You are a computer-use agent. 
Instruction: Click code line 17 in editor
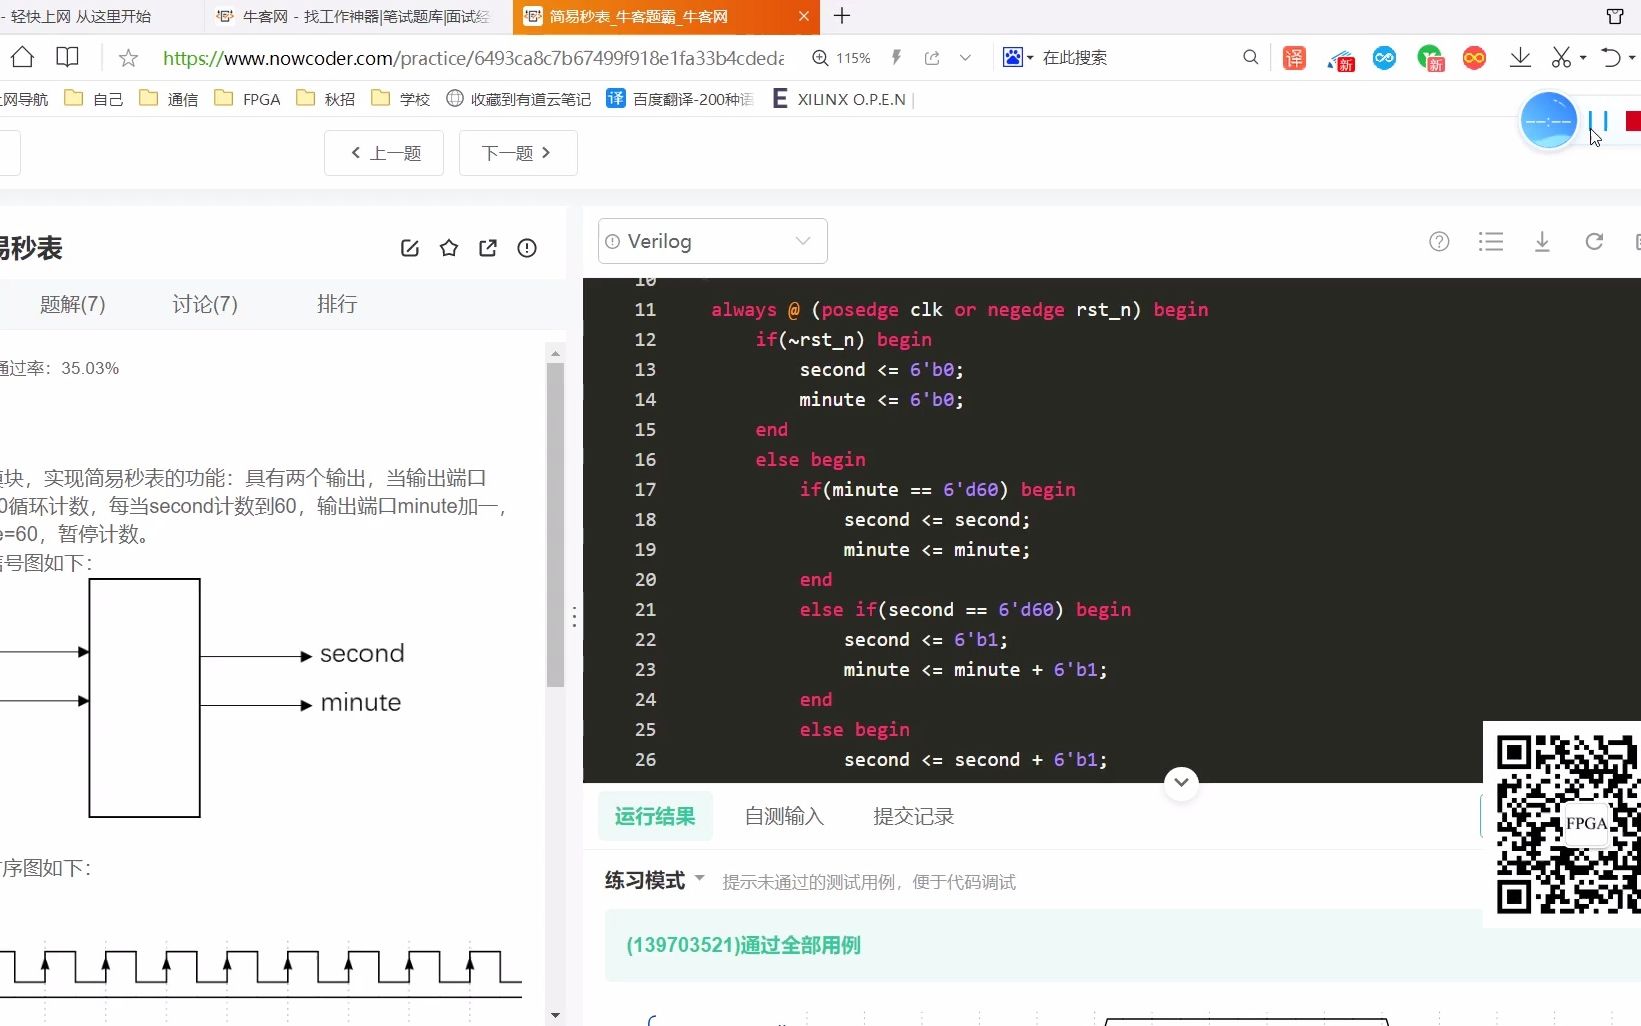point(937,489)
